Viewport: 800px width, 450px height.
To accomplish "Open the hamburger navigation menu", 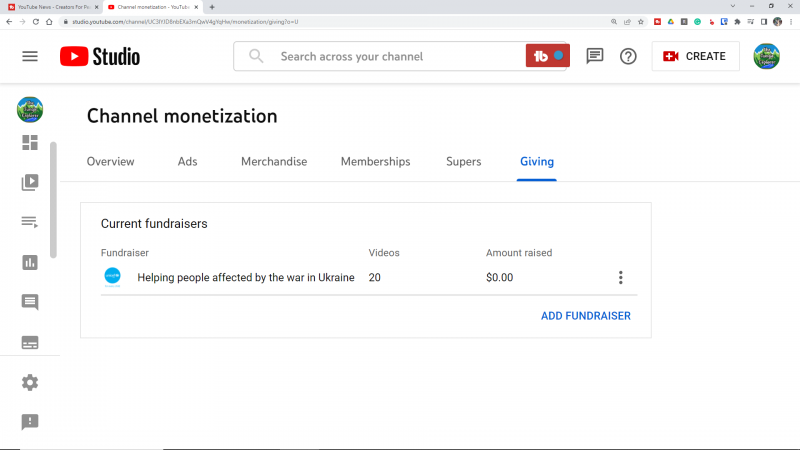I will point(30,56).
